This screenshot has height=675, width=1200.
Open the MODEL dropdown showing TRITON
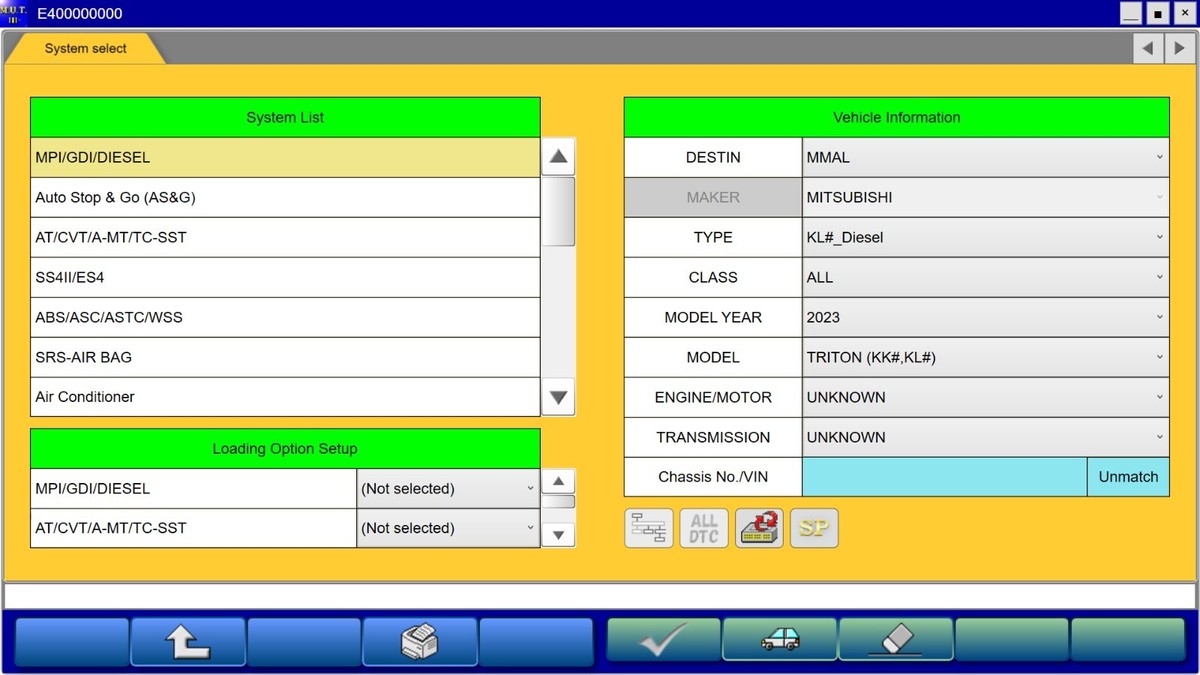tap(985, 357)
